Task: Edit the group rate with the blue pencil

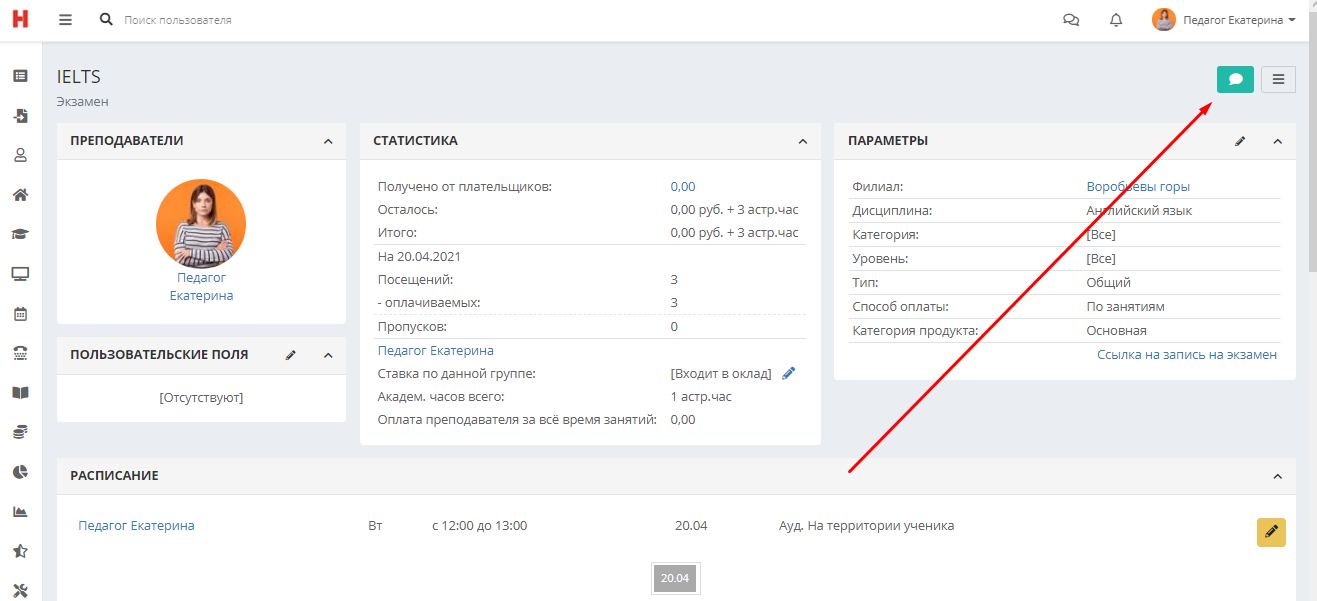Action: tap(788, 374)
